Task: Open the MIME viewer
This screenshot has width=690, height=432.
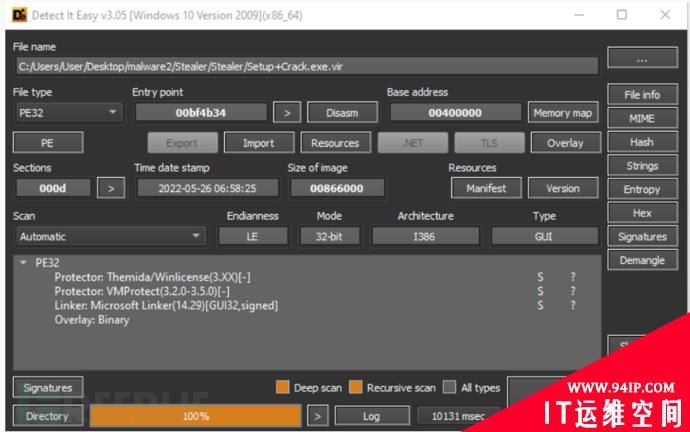Action: (x=642, y=118)
